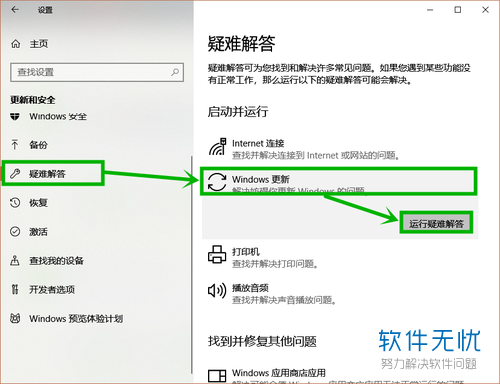
Task: Maximize the Settings window
Action: click(x=458, y=10)
